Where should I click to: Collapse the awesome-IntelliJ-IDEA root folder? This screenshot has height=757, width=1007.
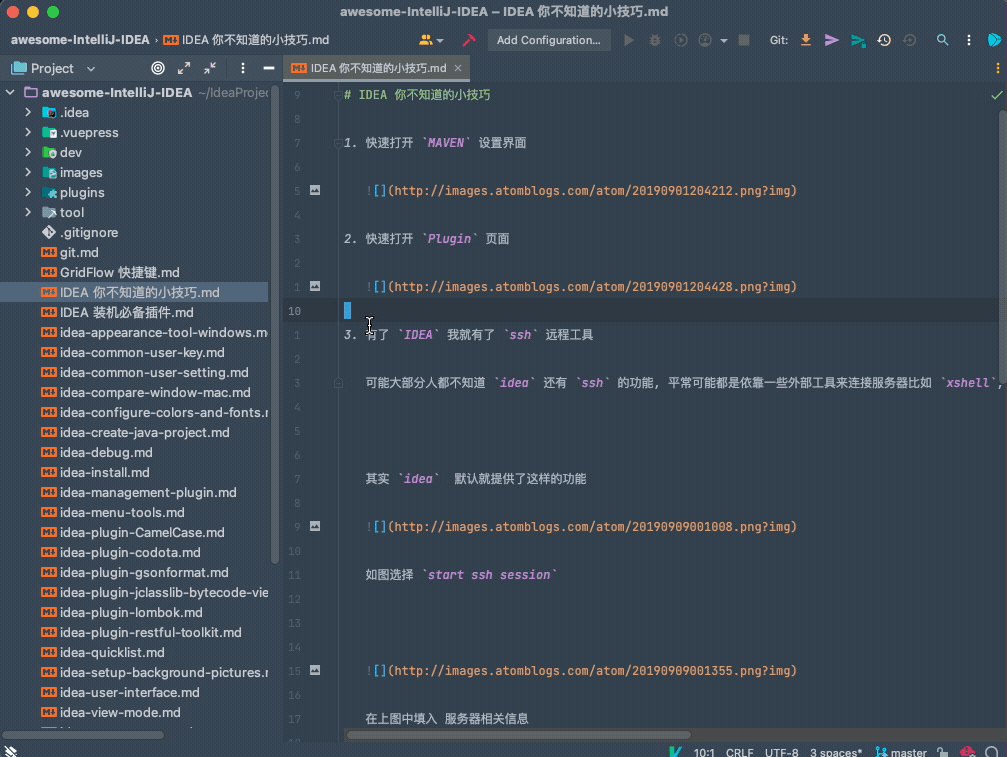point(10,92)
